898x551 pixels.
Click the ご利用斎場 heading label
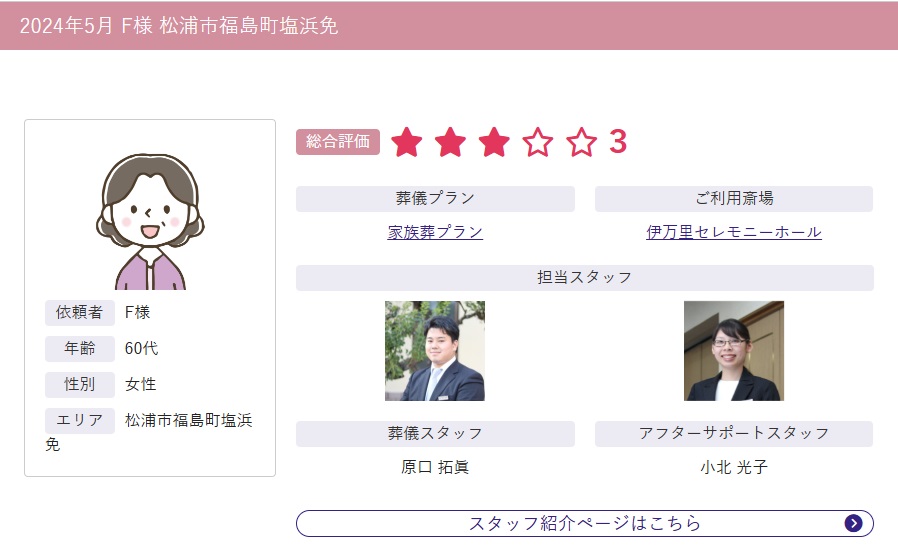pos(734,199)
